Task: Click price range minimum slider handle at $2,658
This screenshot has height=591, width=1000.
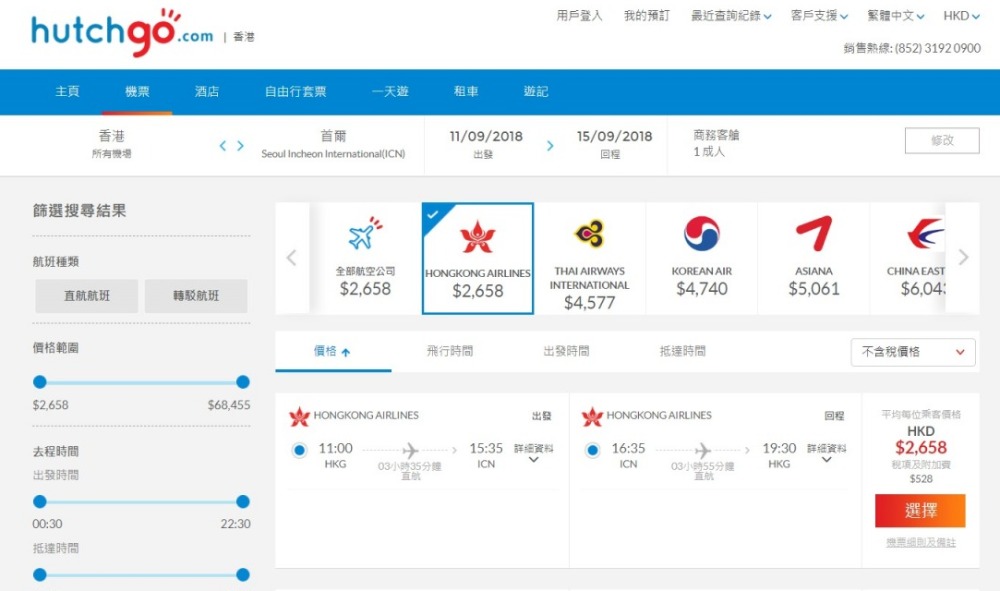Action: click(x=40, y=382)
